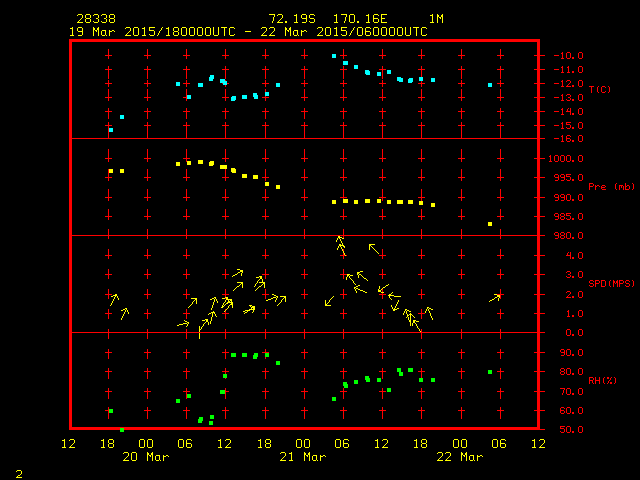Click the -16.0 temperature tick value

560,139
